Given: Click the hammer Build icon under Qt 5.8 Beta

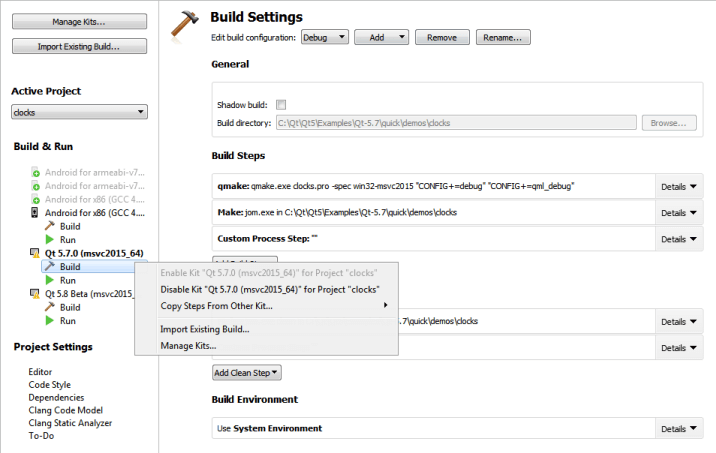Looking at the screenshot, I should pyautogui.click(x=48, y=307).
